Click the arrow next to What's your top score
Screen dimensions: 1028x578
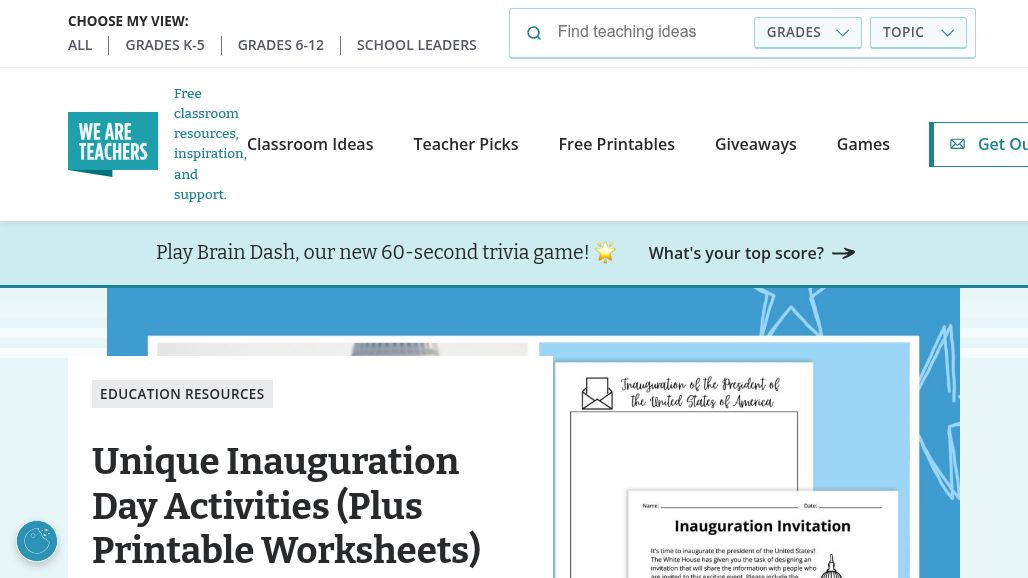click(x=843, y=253)
